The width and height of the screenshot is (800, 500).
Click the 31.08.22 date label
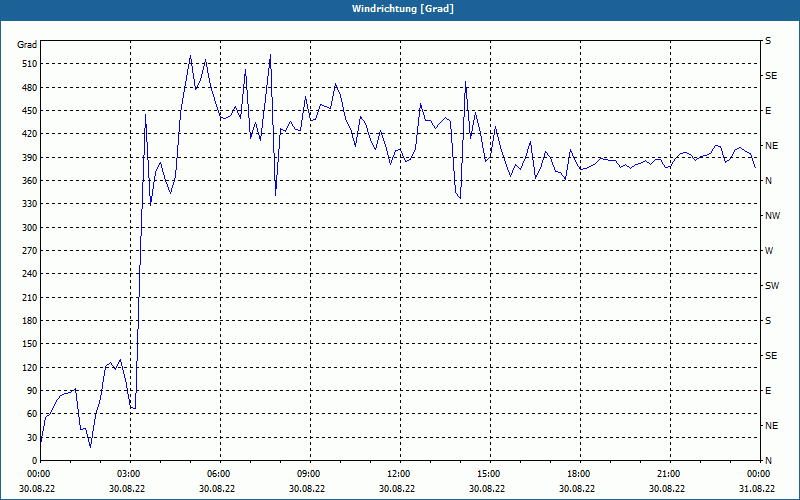758,488
